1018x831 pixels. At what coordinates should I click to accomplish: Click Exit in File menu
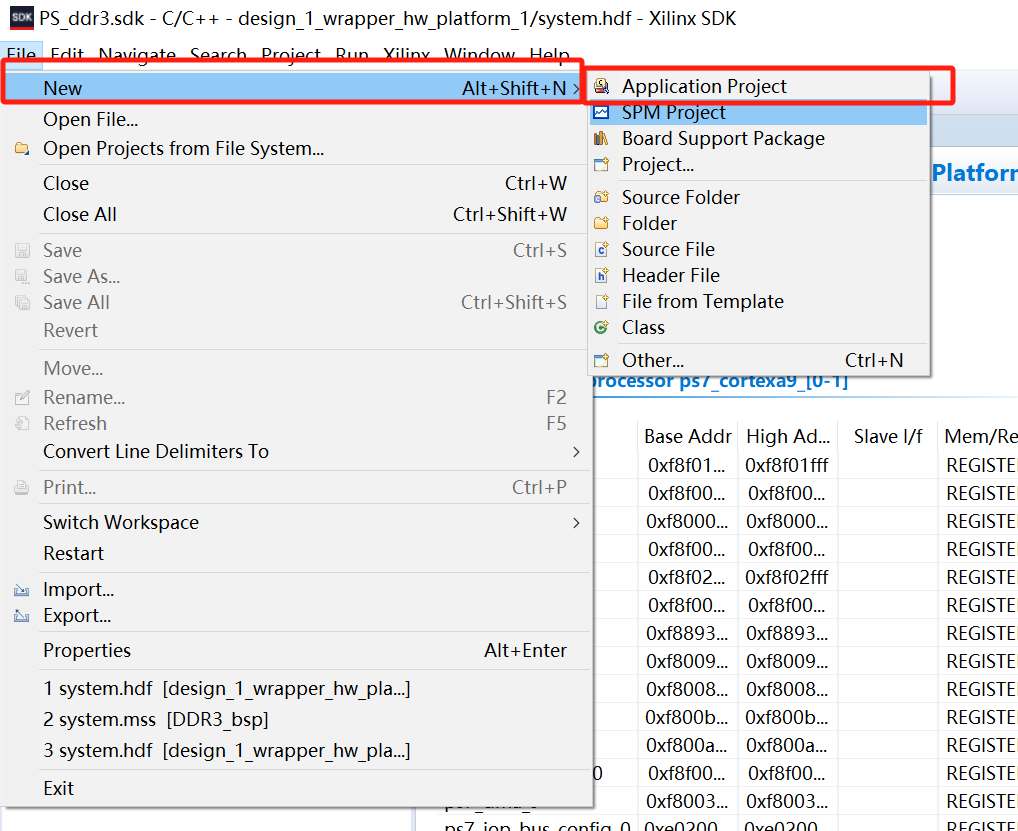coord(297,788)
